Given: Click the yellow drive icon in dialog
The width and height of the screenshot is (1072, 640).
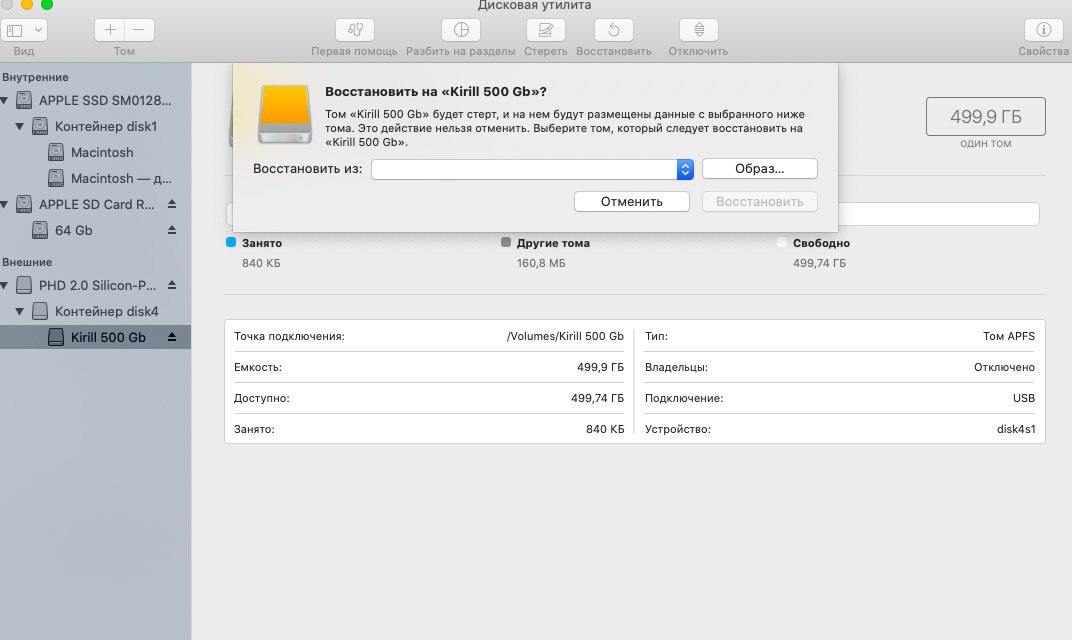Looking at the screenshot, I should (285, 114).
